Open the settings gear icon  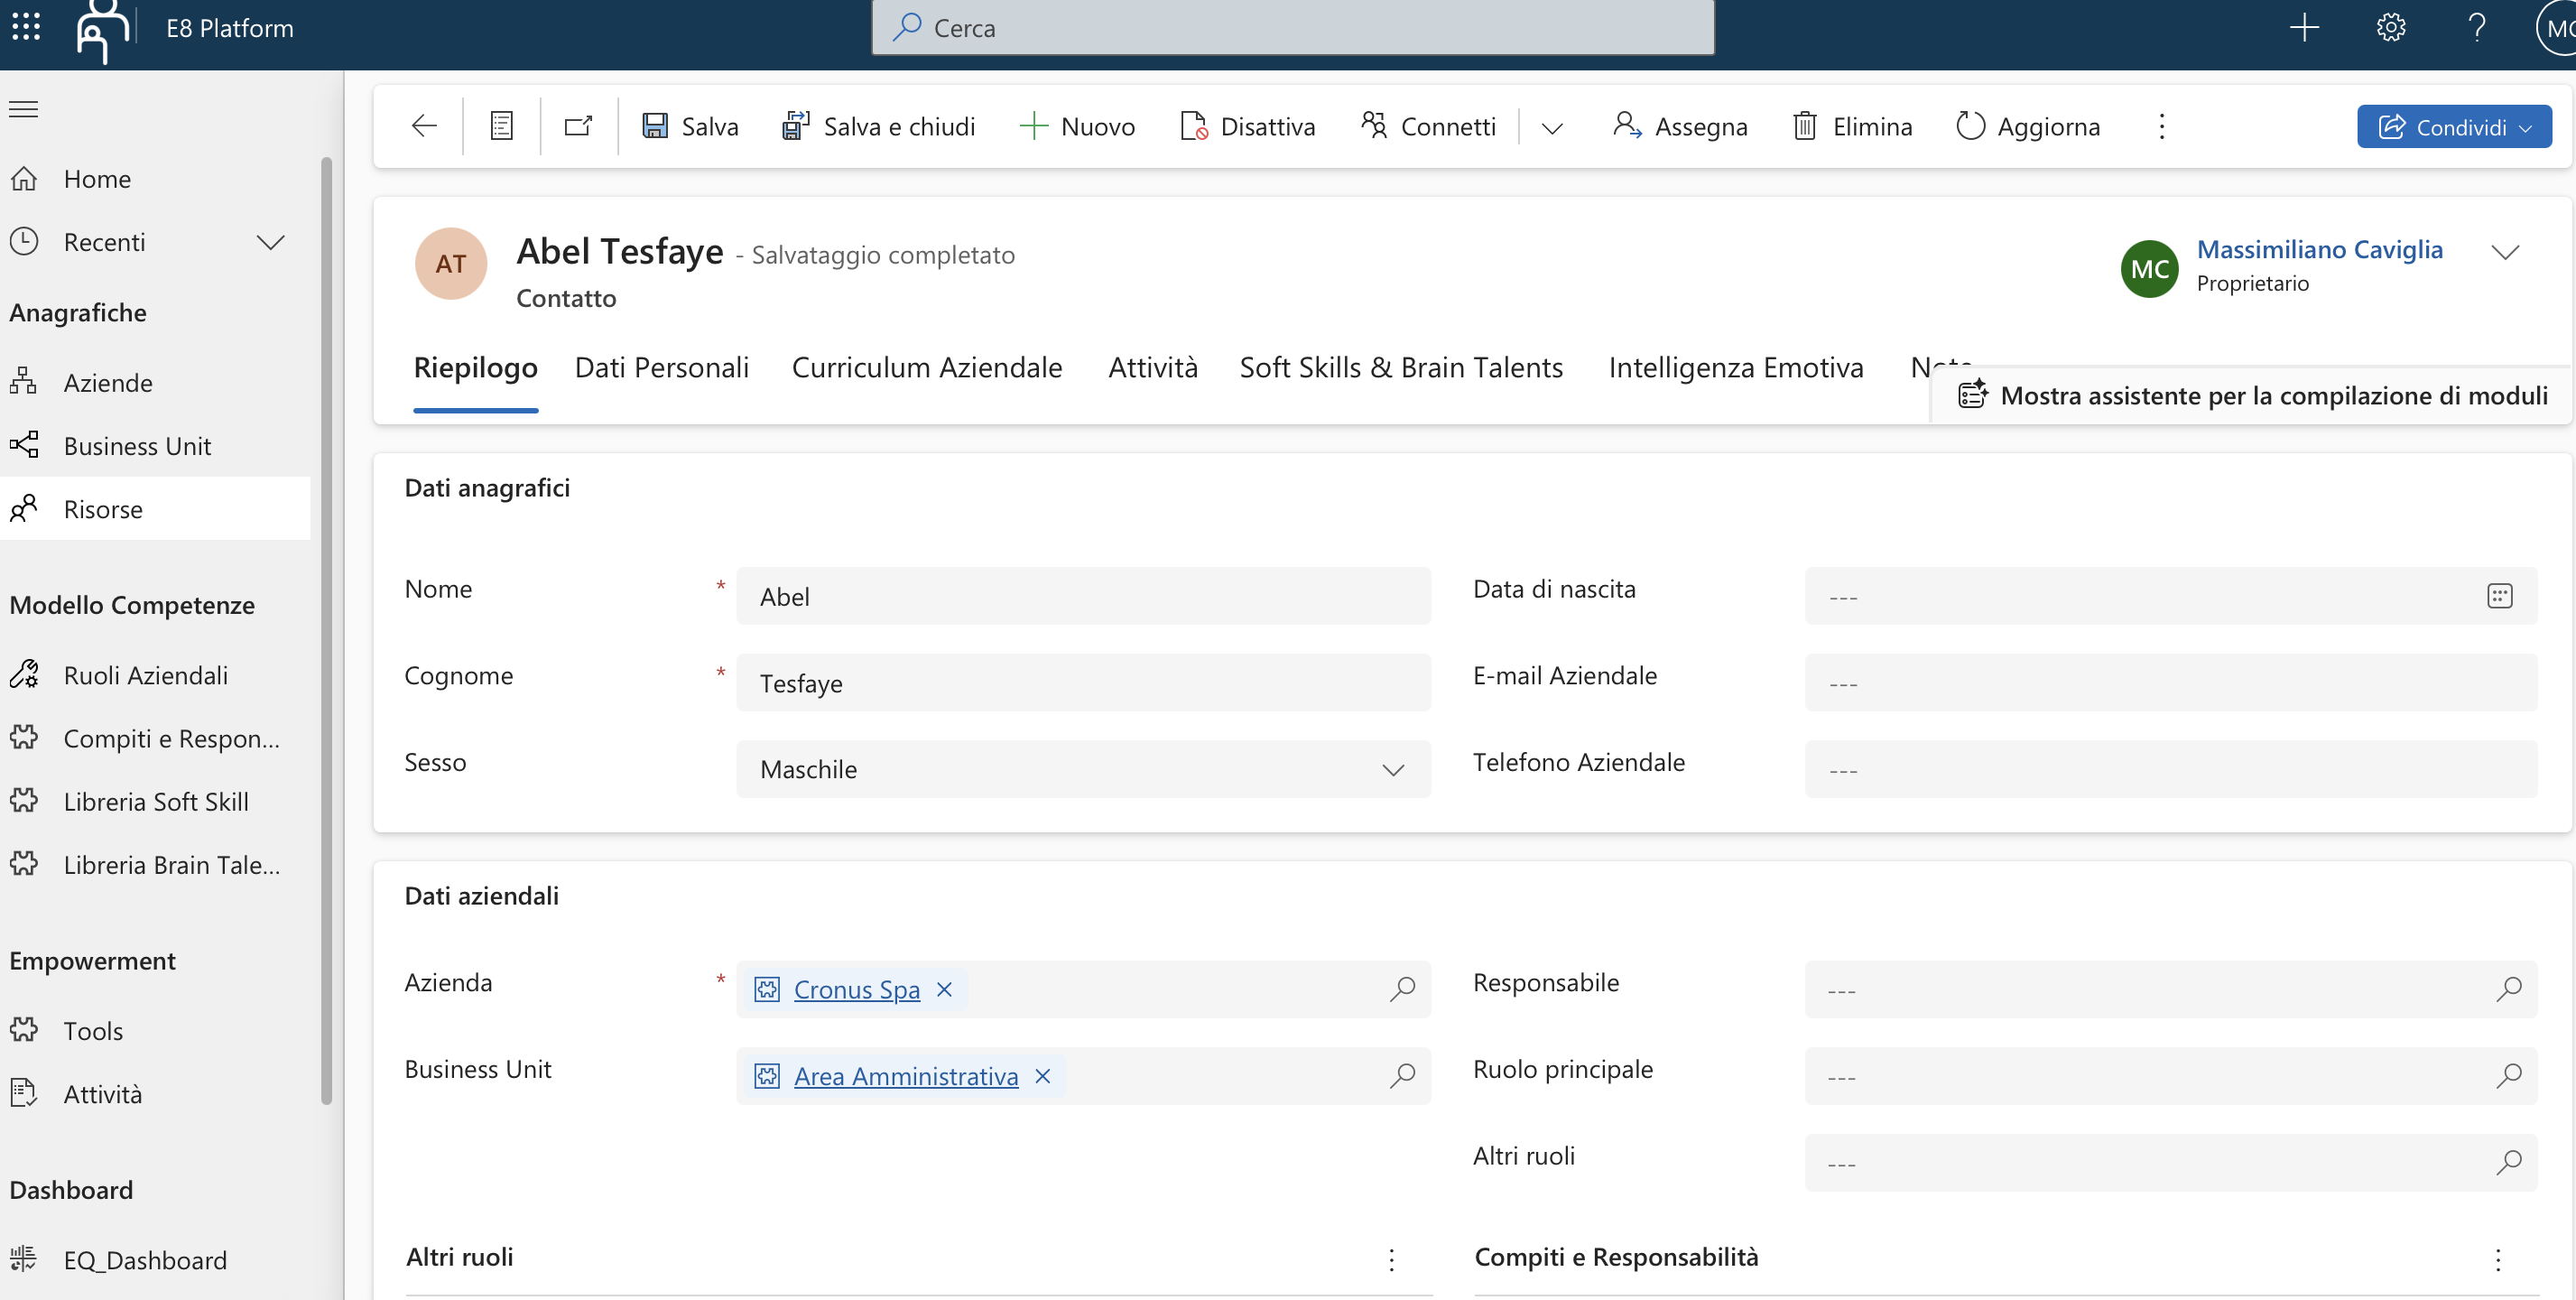pyautogui.click(x=2390, y=27)
